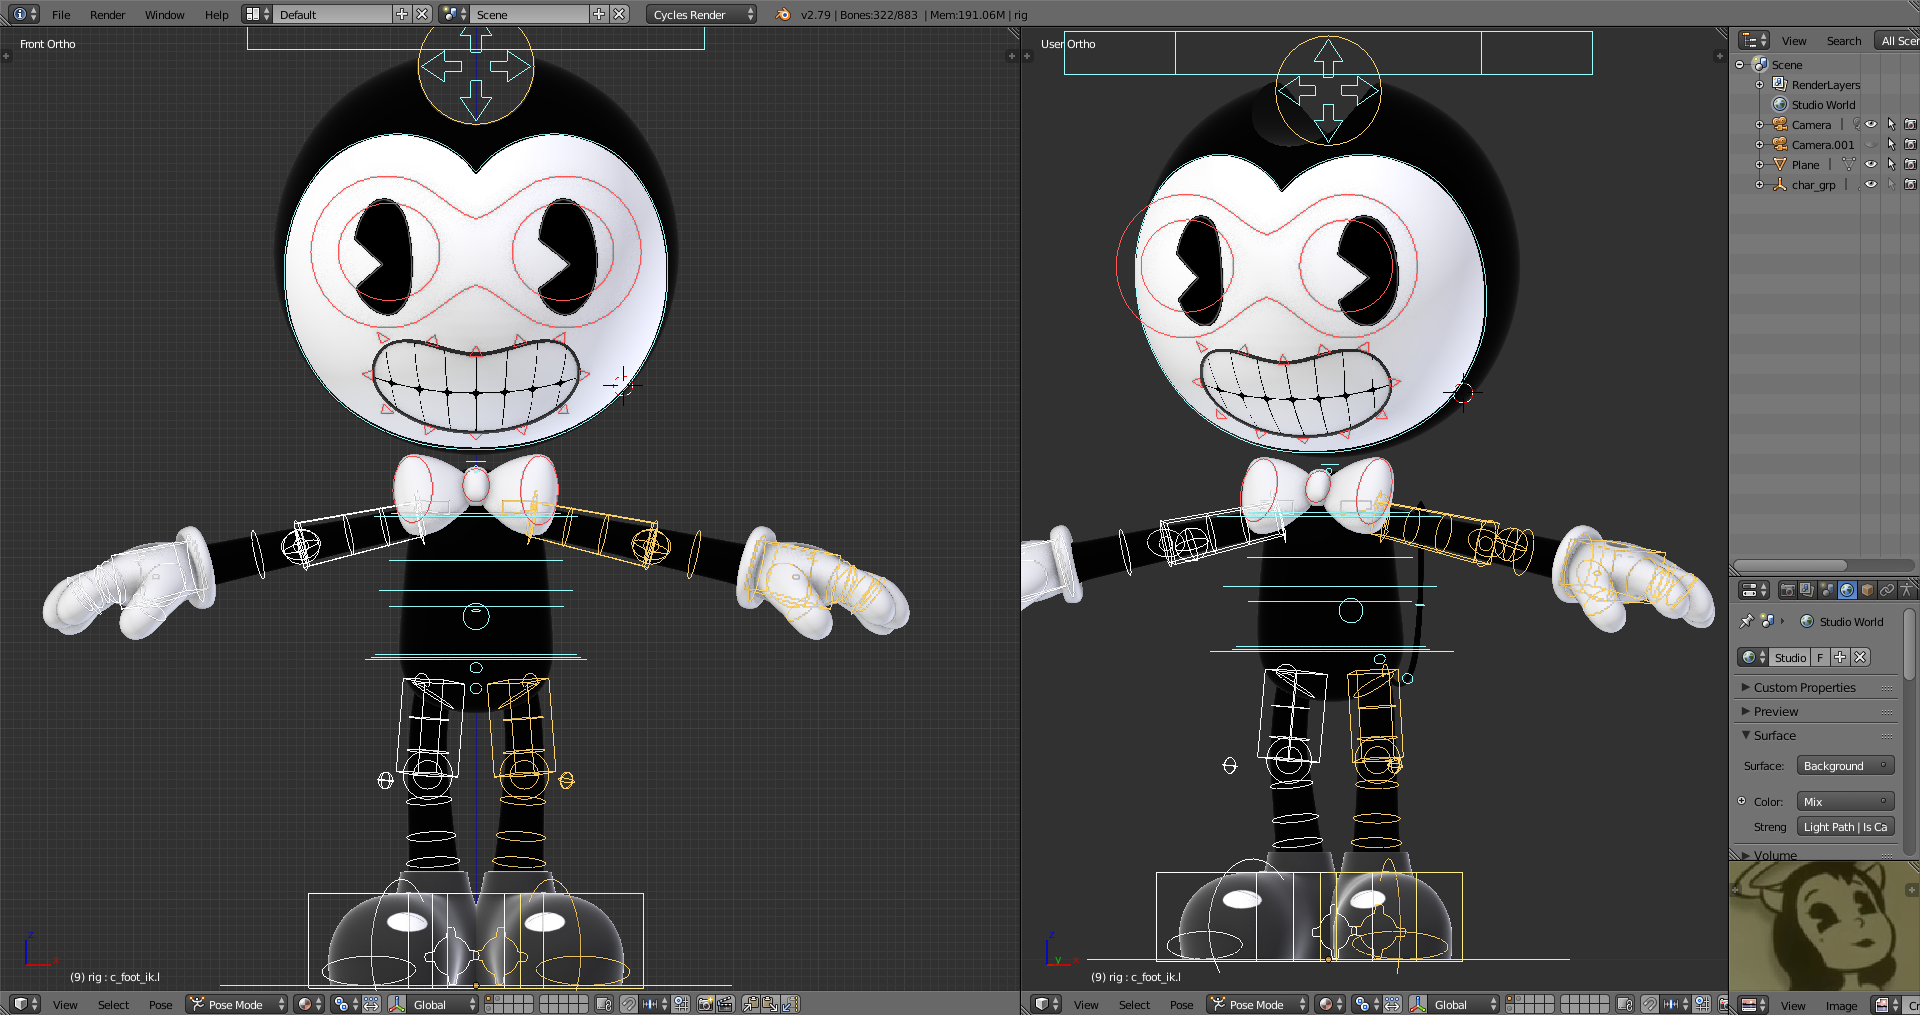Open right viewport Select menu
This screenshot has height=1015, width=1920.
(x=1134, y=1005)
